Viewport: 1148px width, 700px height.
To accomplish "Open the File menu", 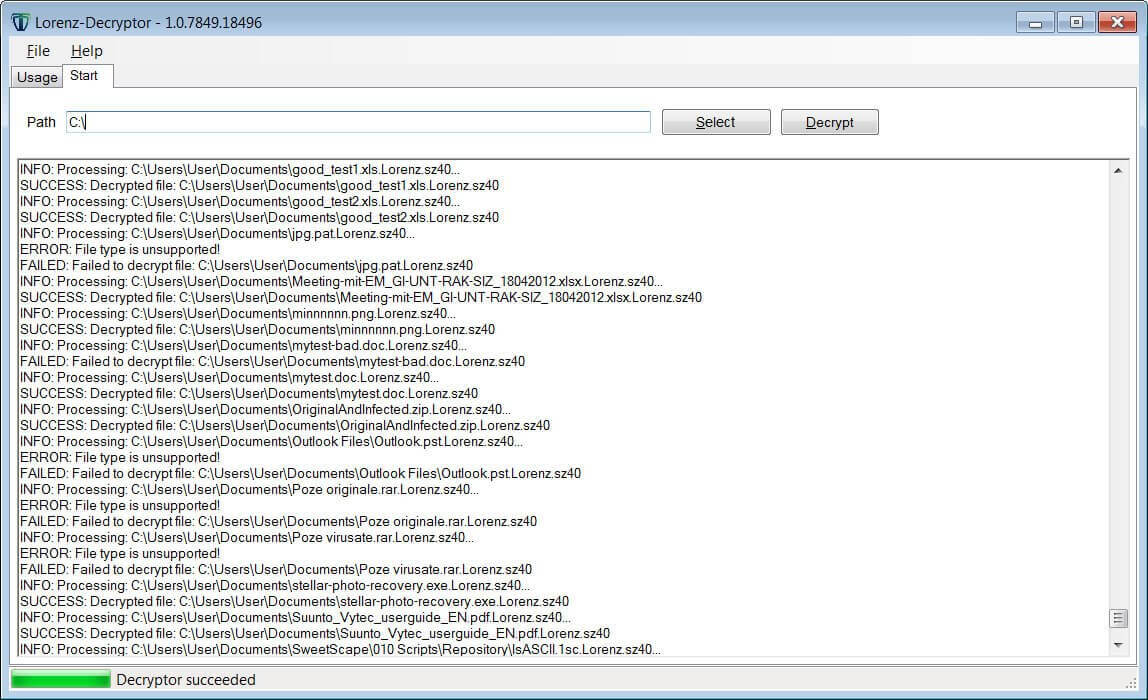I will 38,51.
